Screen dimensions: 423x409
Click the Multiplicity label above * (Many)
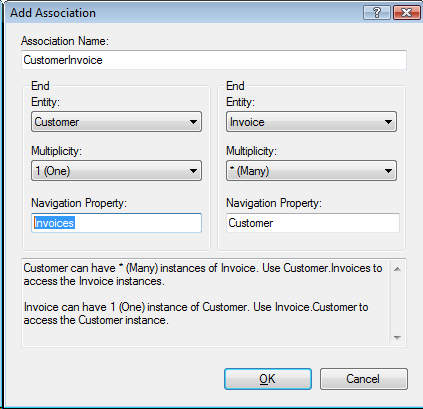[x=251, y=151]
